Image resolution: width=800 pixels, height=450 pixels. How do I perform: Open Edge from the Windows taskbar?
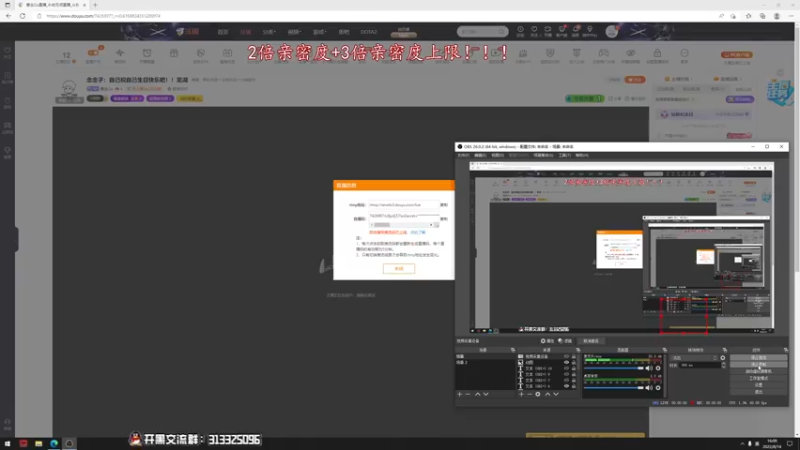(x=54, y=443)
